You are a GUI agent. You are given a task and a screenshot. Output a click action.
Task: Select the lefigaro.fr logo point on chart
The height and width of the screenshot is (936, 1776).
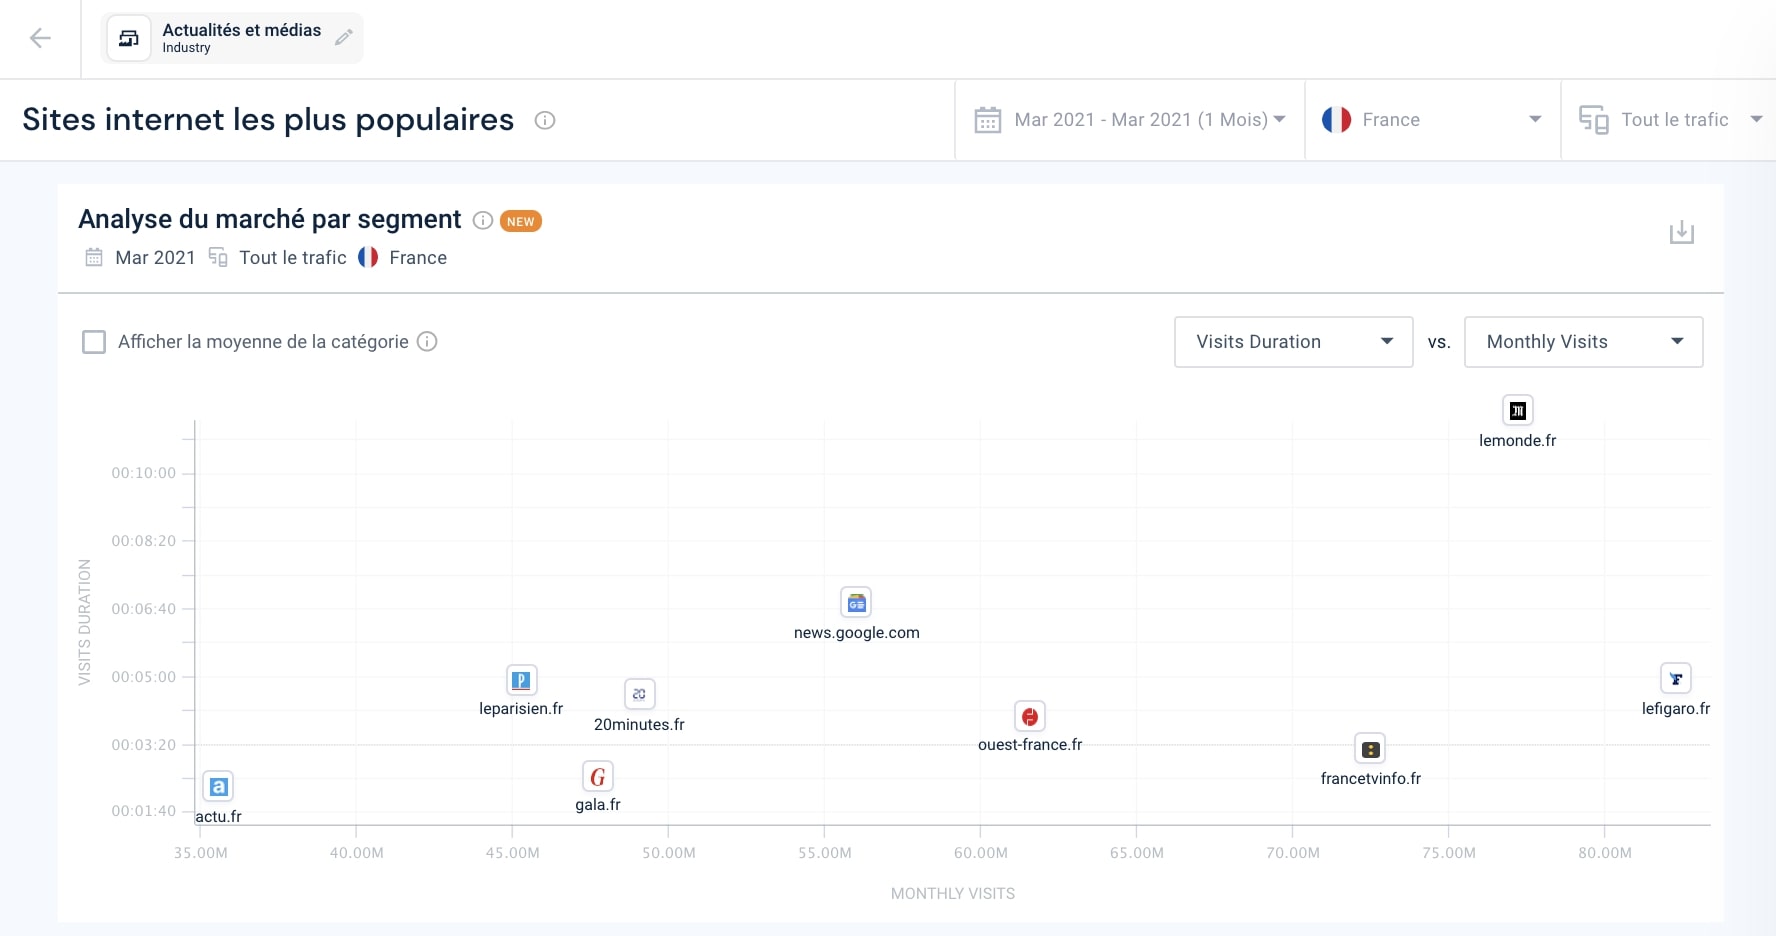[x=1676, y=679]
